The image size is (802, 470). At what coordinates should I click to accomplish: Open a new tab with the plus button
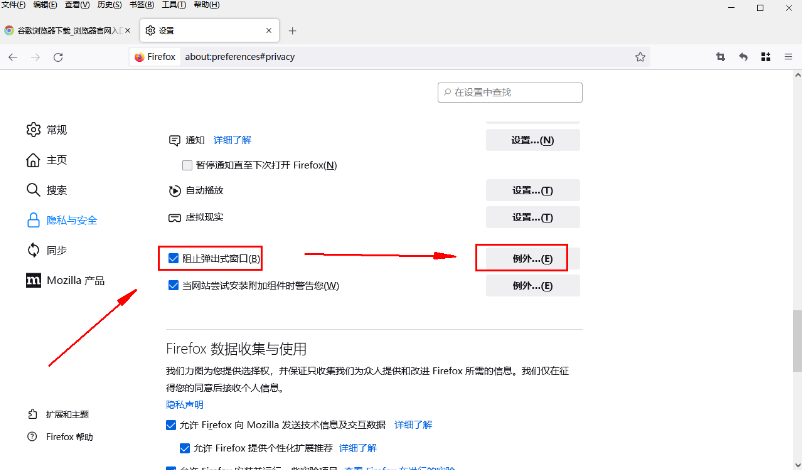(292, 31)
